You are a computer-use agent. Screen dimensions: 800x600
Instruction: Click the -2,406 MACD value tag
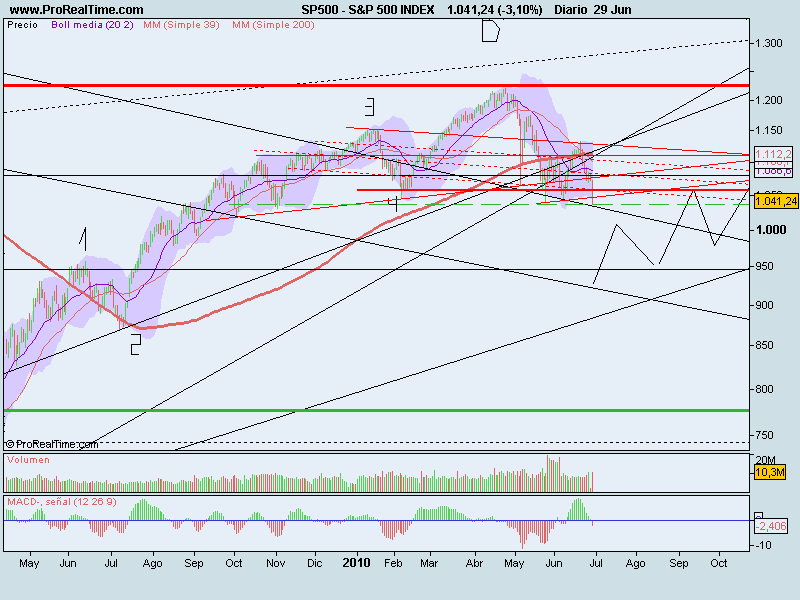point(771,526)
